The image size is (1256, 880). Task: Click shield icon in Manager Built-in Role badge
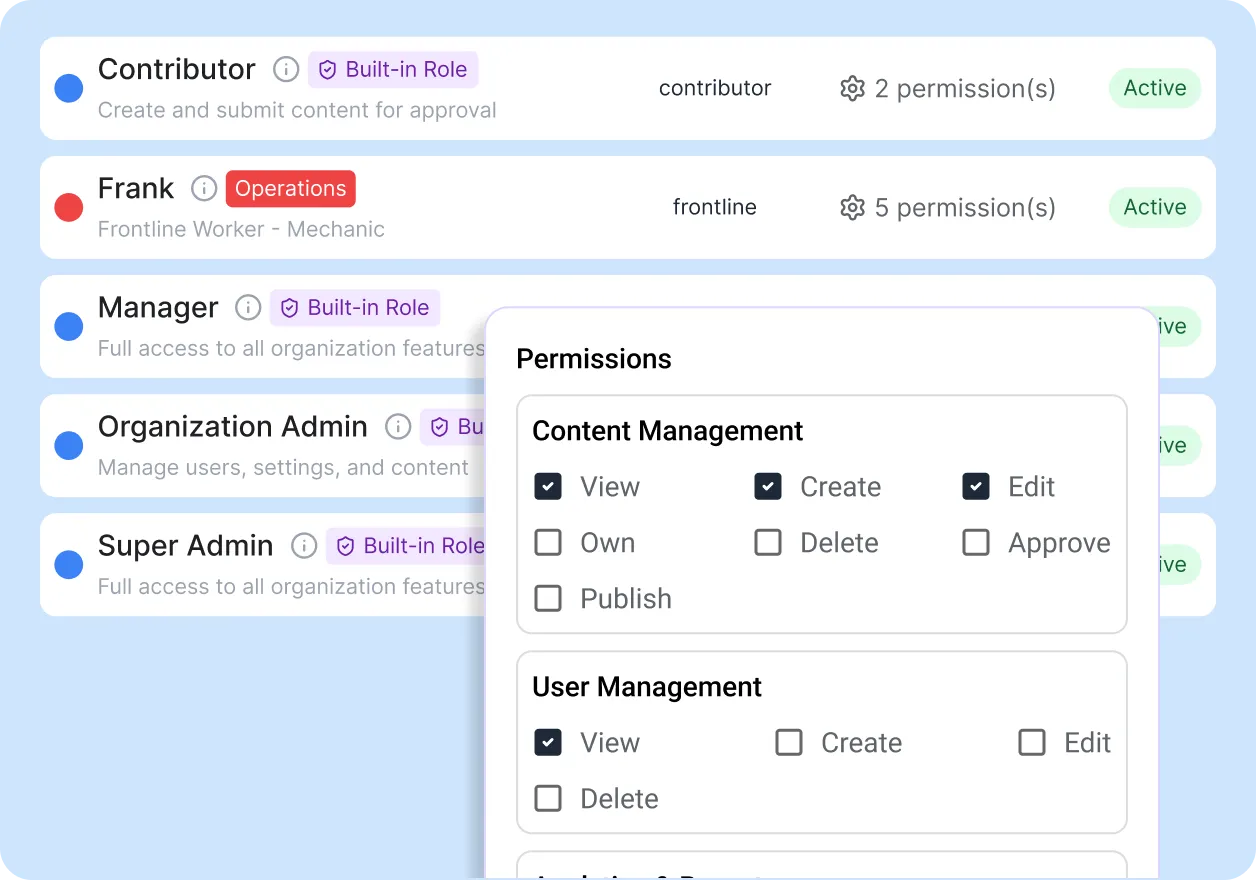(x=289, y=308)
